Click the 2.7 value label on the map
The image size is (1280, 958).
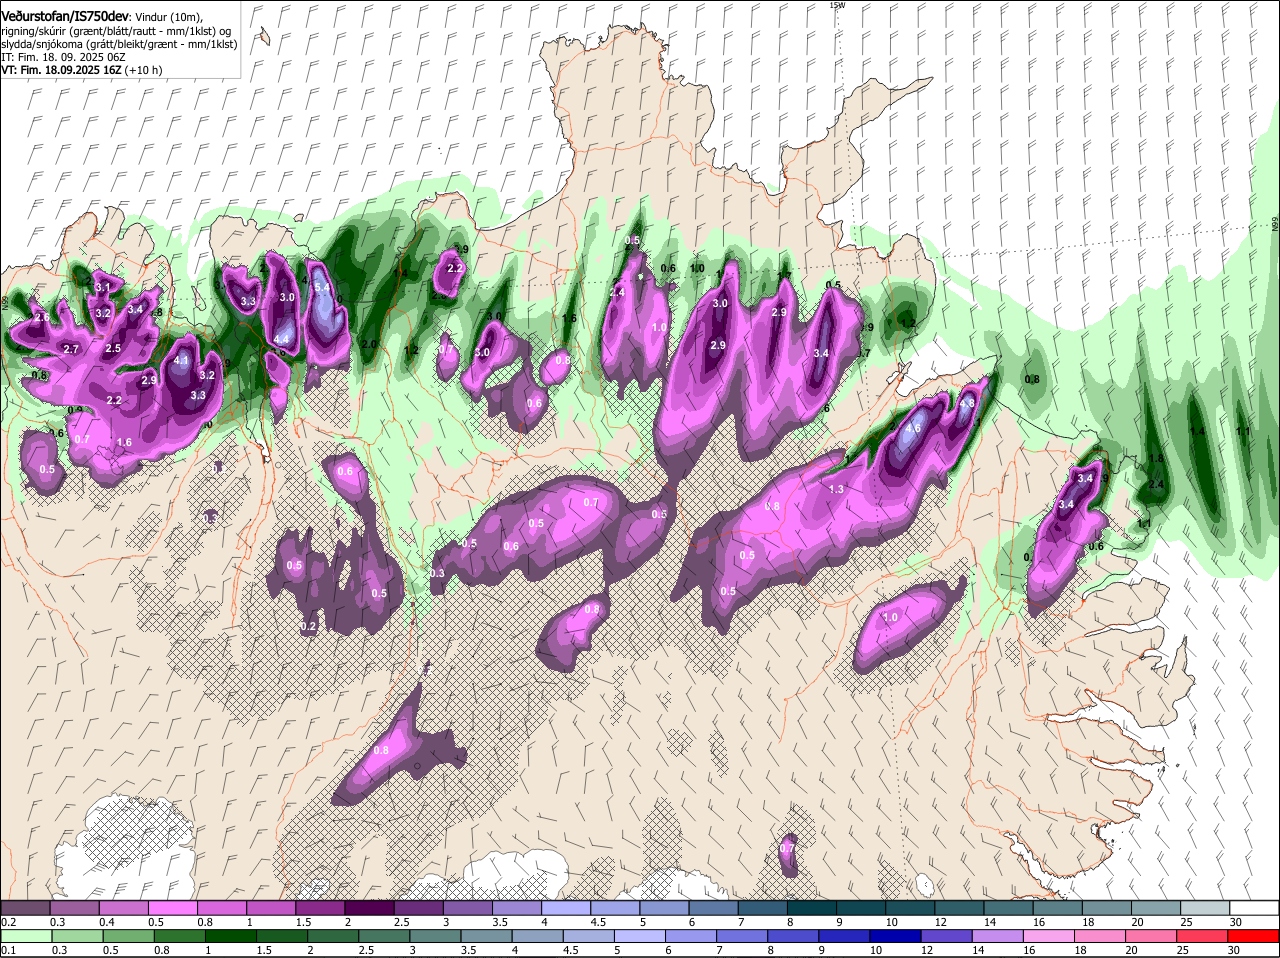coord(71,349)
